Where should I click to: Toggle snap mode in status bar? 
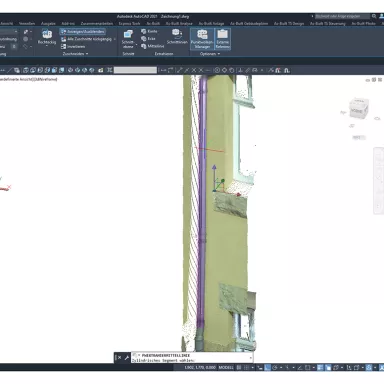(x=246, y=367)
